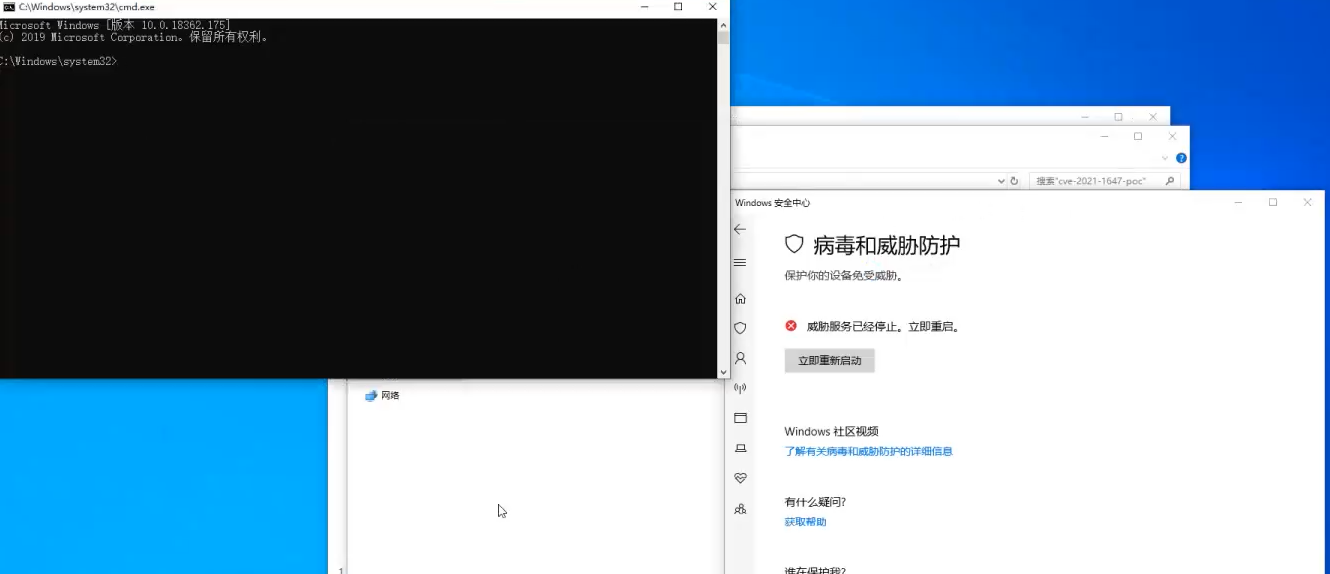Minimize the front File Explorer window with help icon
The image size is (1330, 574).
point(1104,136)
